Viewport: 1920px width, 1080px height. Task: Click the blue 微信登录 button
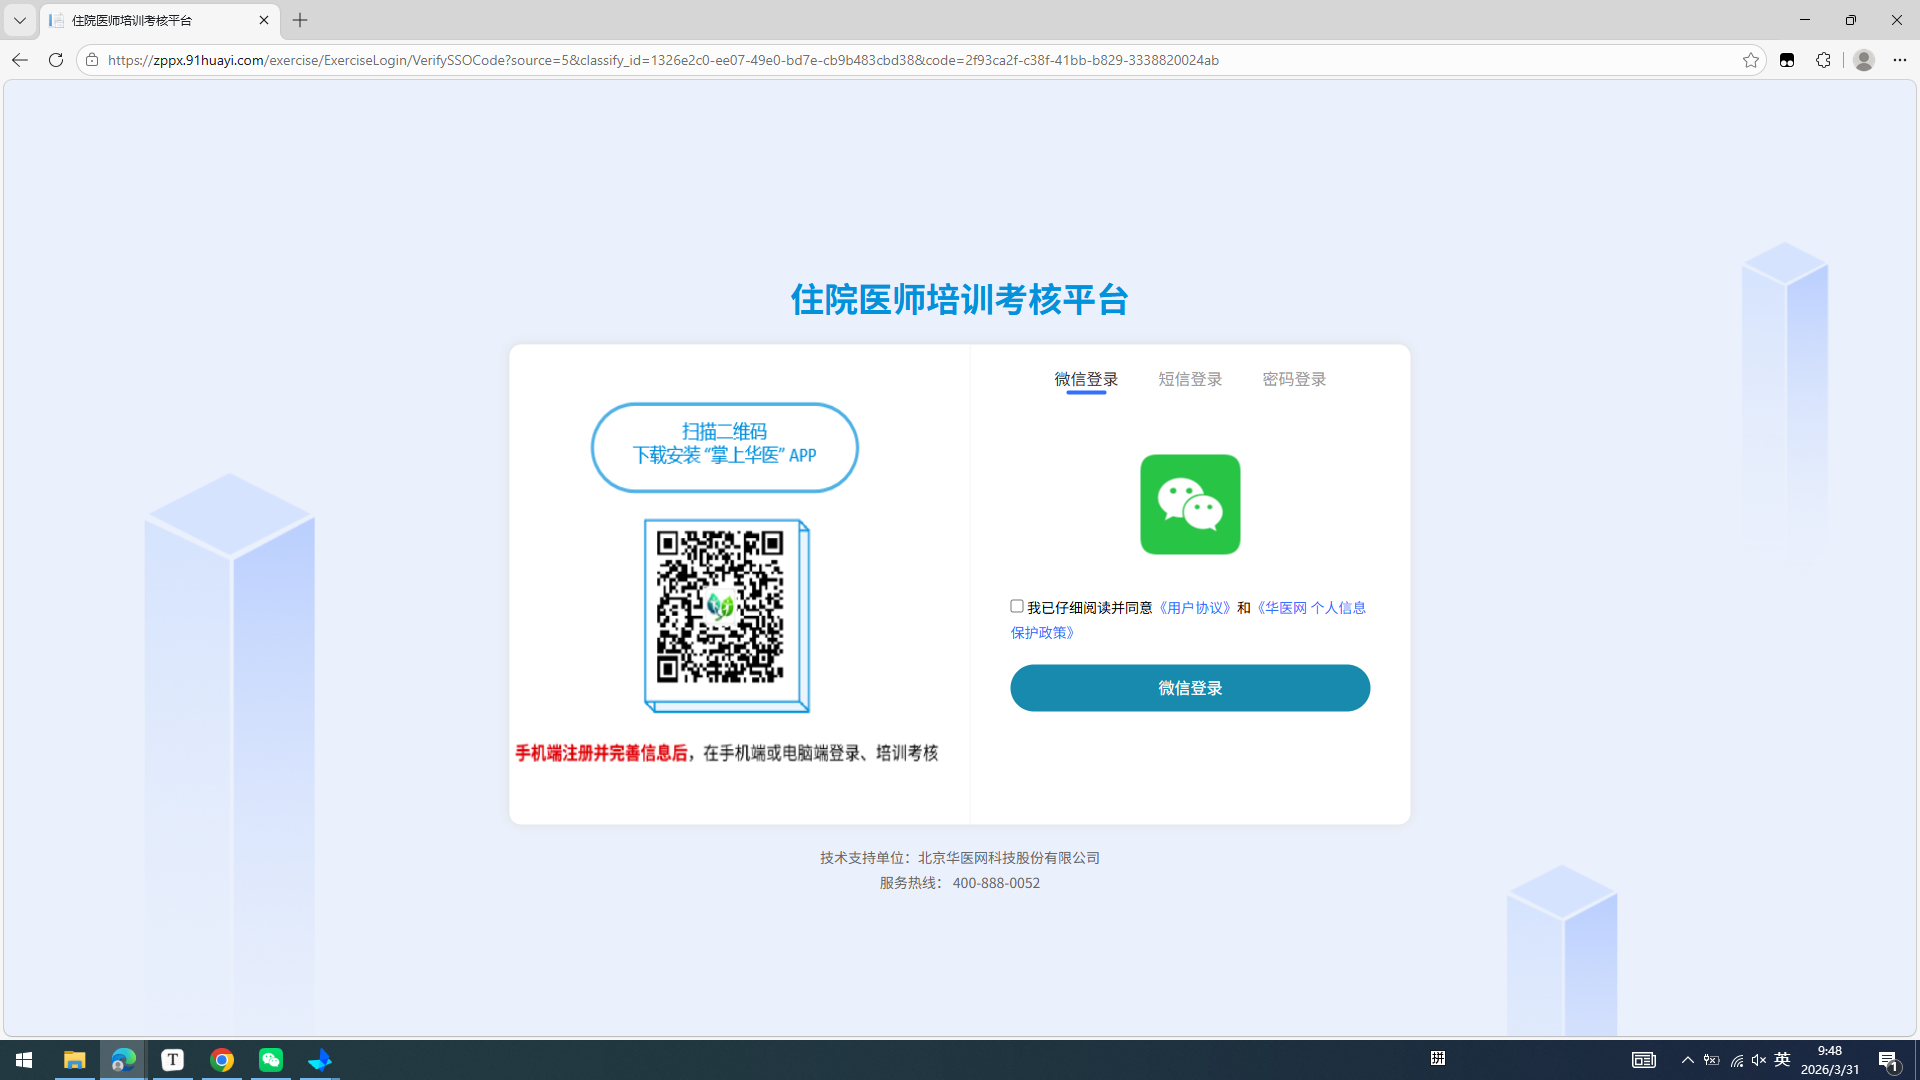coord(1190,688)
